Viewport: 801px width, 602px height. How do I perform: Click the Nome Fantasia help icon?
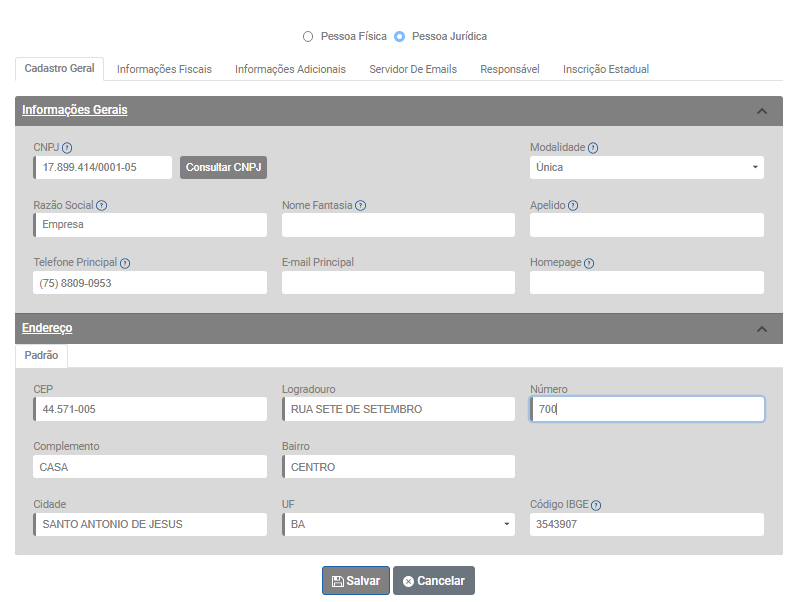[361, 206]
